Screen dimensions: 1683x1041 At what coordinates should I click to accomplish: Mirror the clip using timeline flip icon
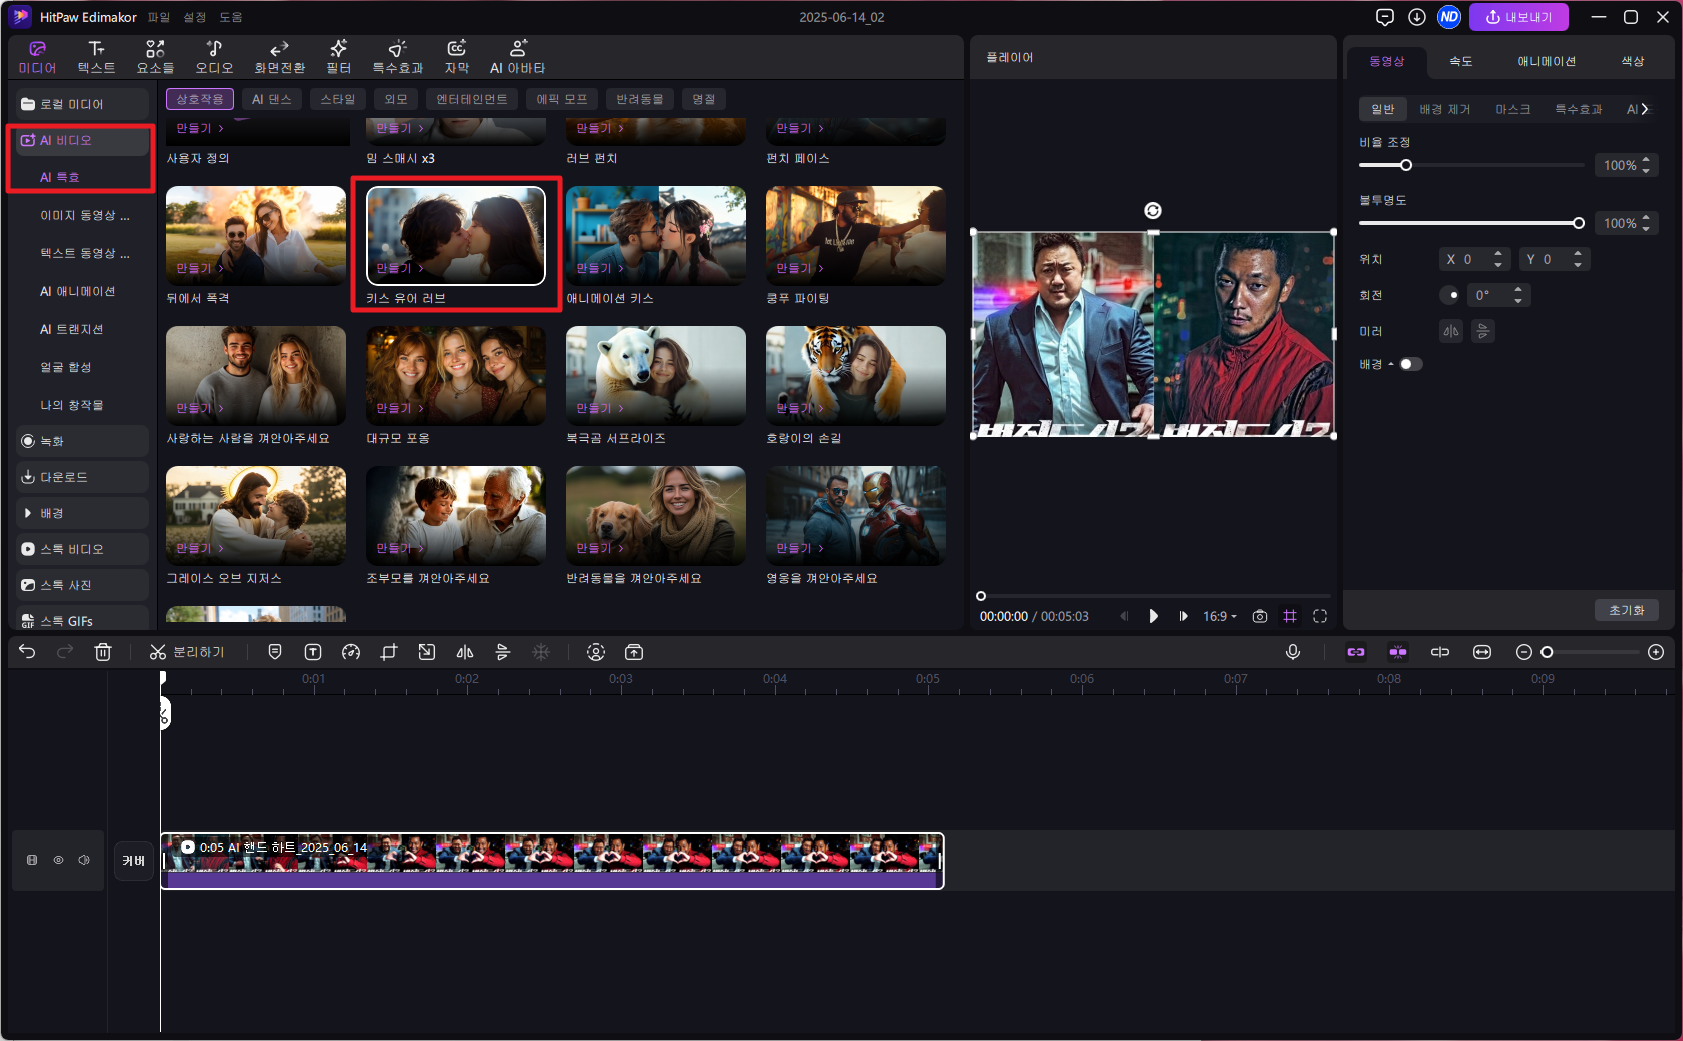465,652
